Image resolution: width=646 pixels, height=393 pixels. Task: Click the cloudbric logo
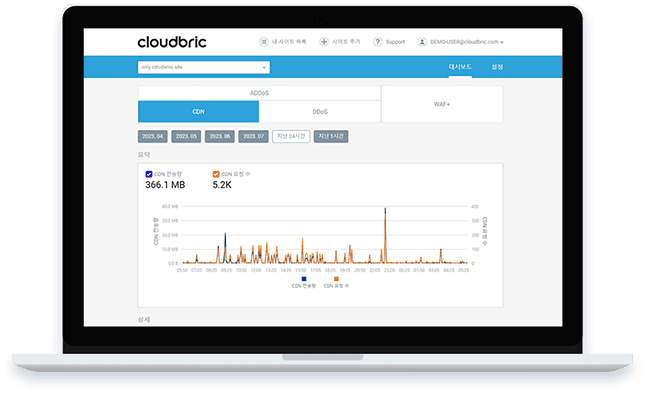pos(172,42)
